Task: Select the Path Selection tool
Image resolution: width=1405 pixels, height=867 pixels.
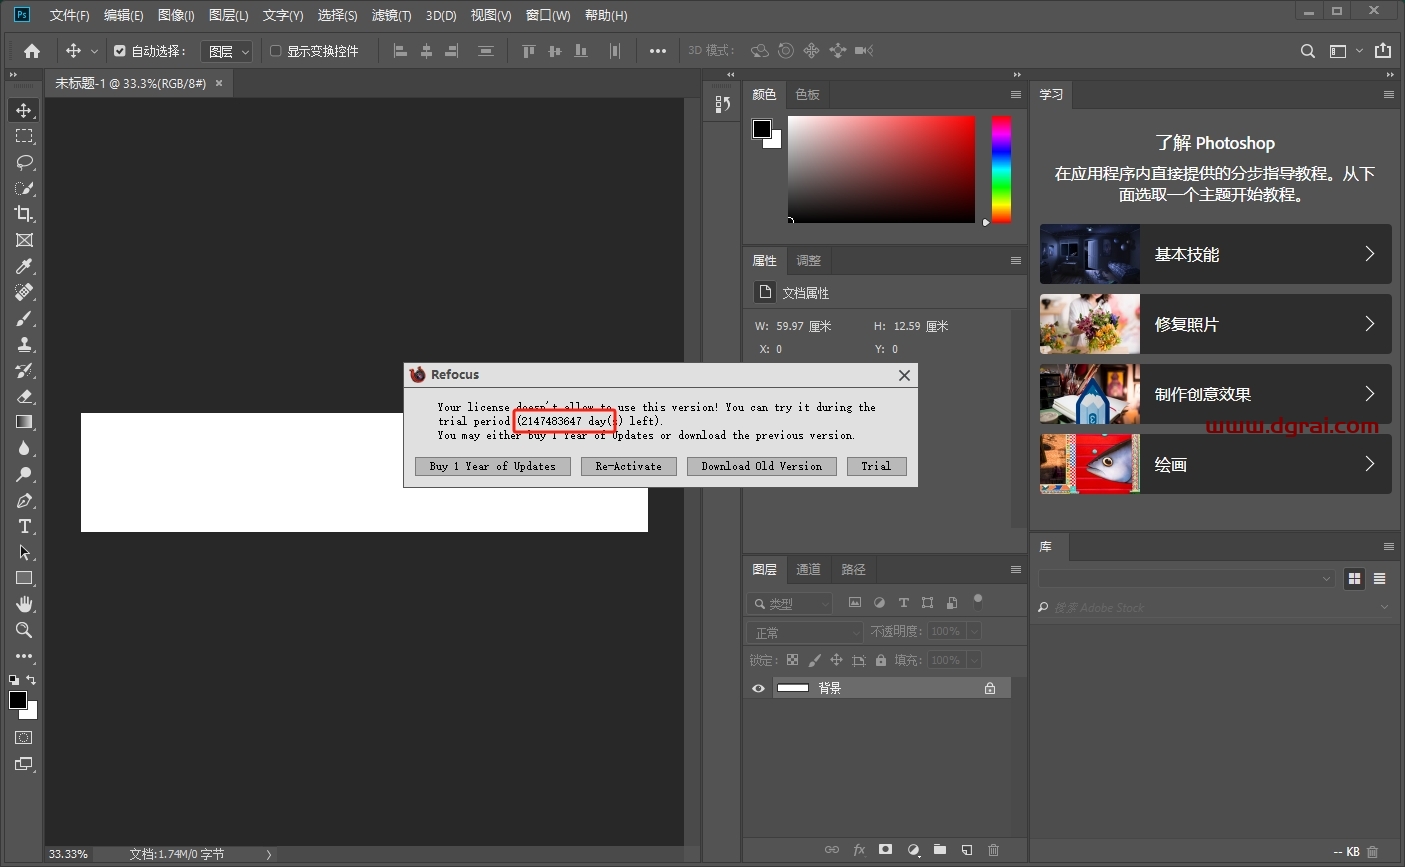Action: coord(24,552)
